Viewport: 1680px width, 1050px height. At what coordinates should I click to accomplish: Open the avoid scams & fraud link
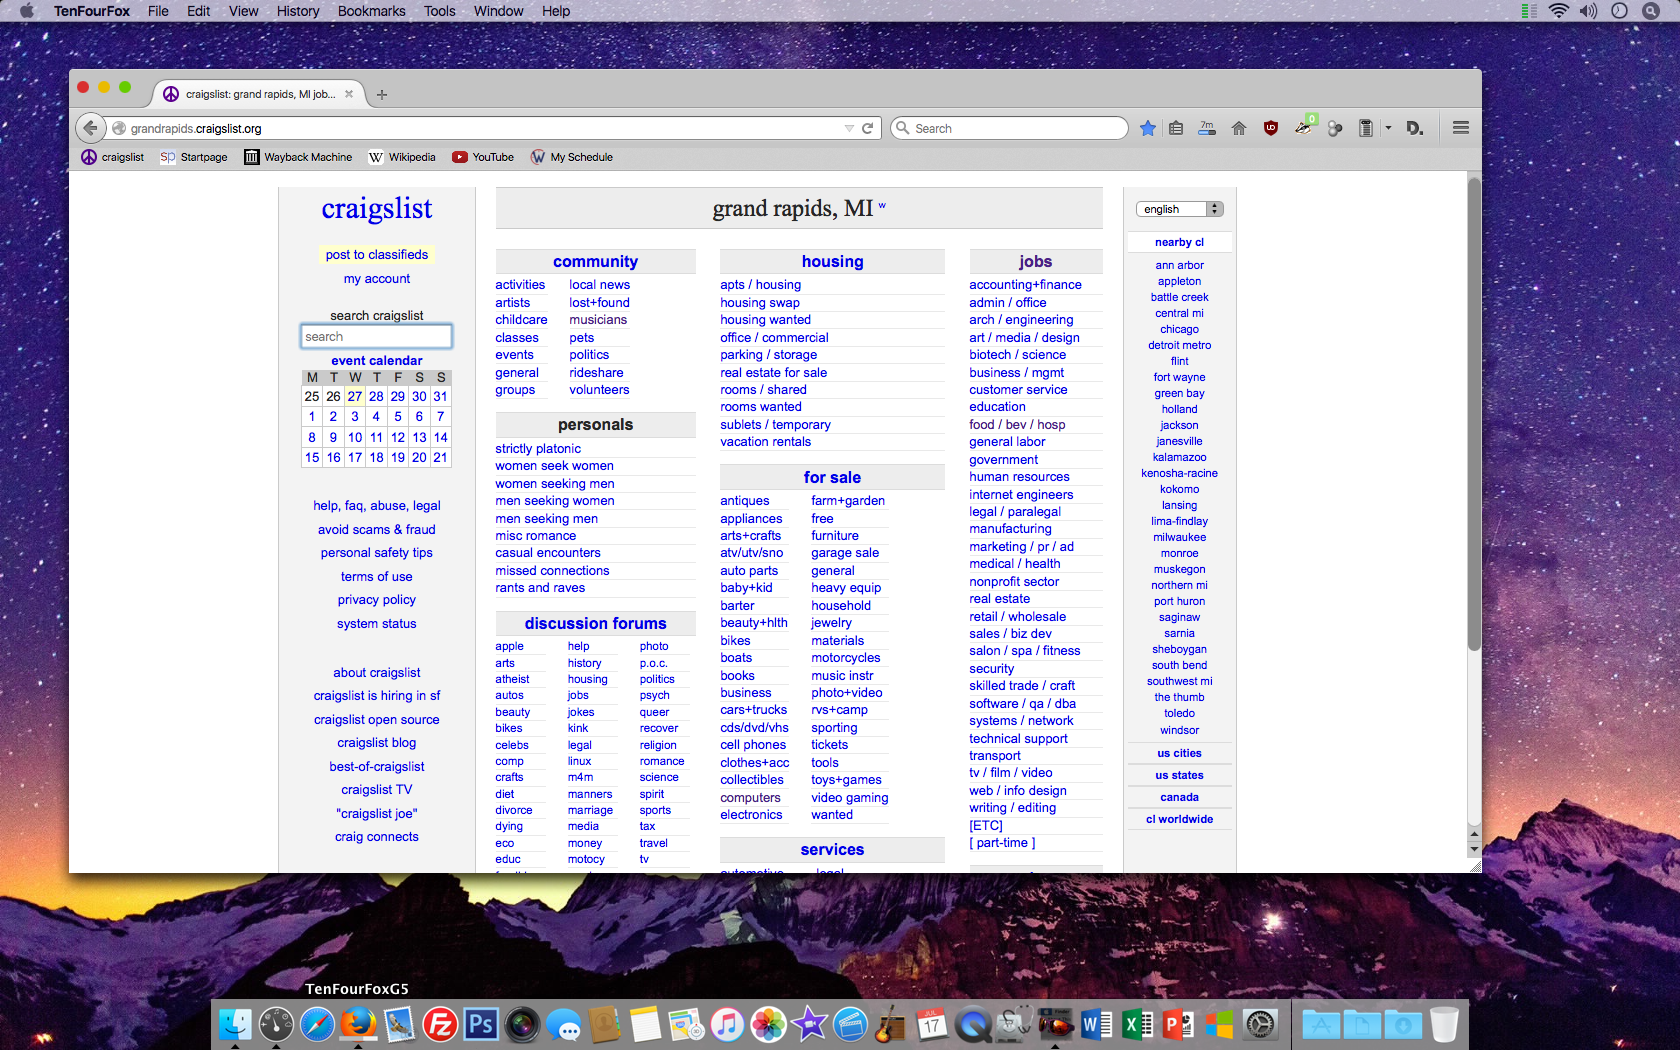coord(377,530)
